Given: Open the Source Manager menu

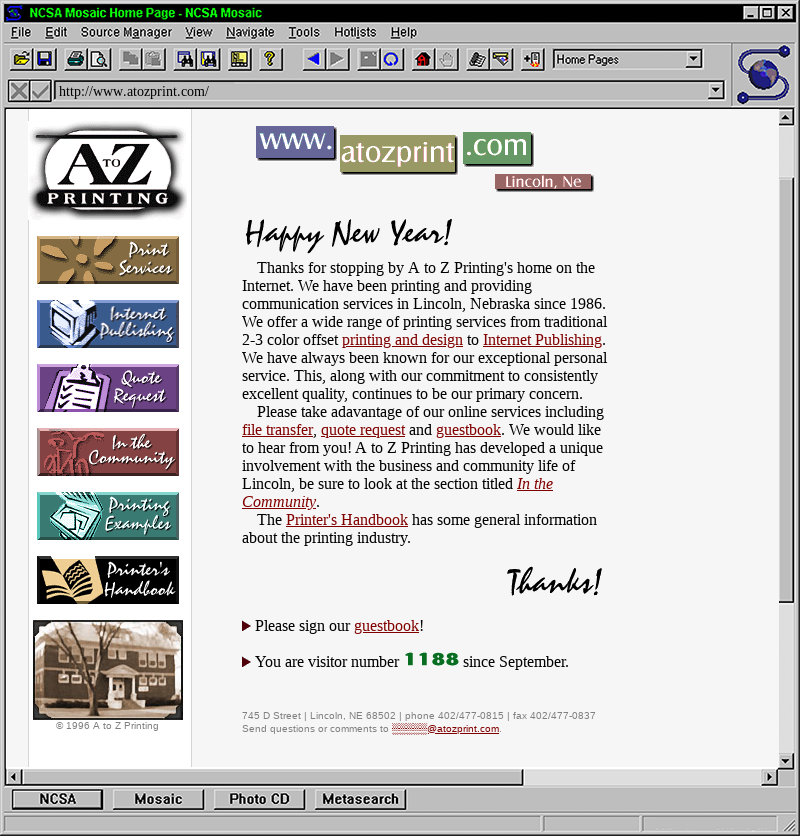Looking at the screenshot, I should tap(126, 32).
